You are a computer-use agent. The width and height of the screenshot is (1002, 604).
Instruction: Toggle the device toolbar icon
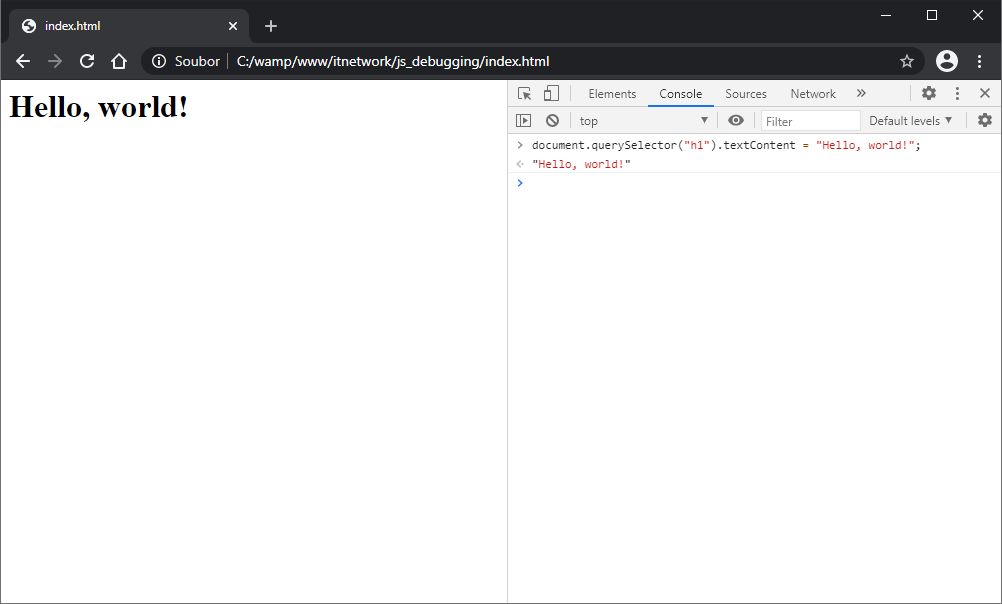[551, 94]
